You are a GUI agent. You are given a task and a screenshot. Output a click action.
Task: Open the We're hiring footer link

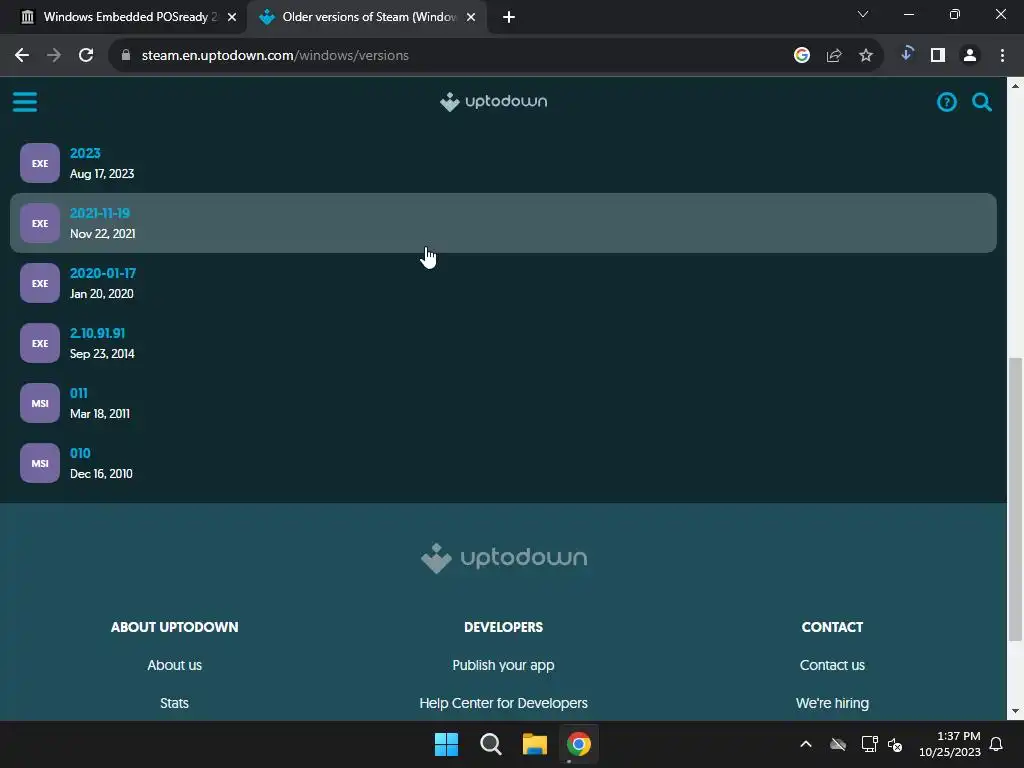[832, 703]
